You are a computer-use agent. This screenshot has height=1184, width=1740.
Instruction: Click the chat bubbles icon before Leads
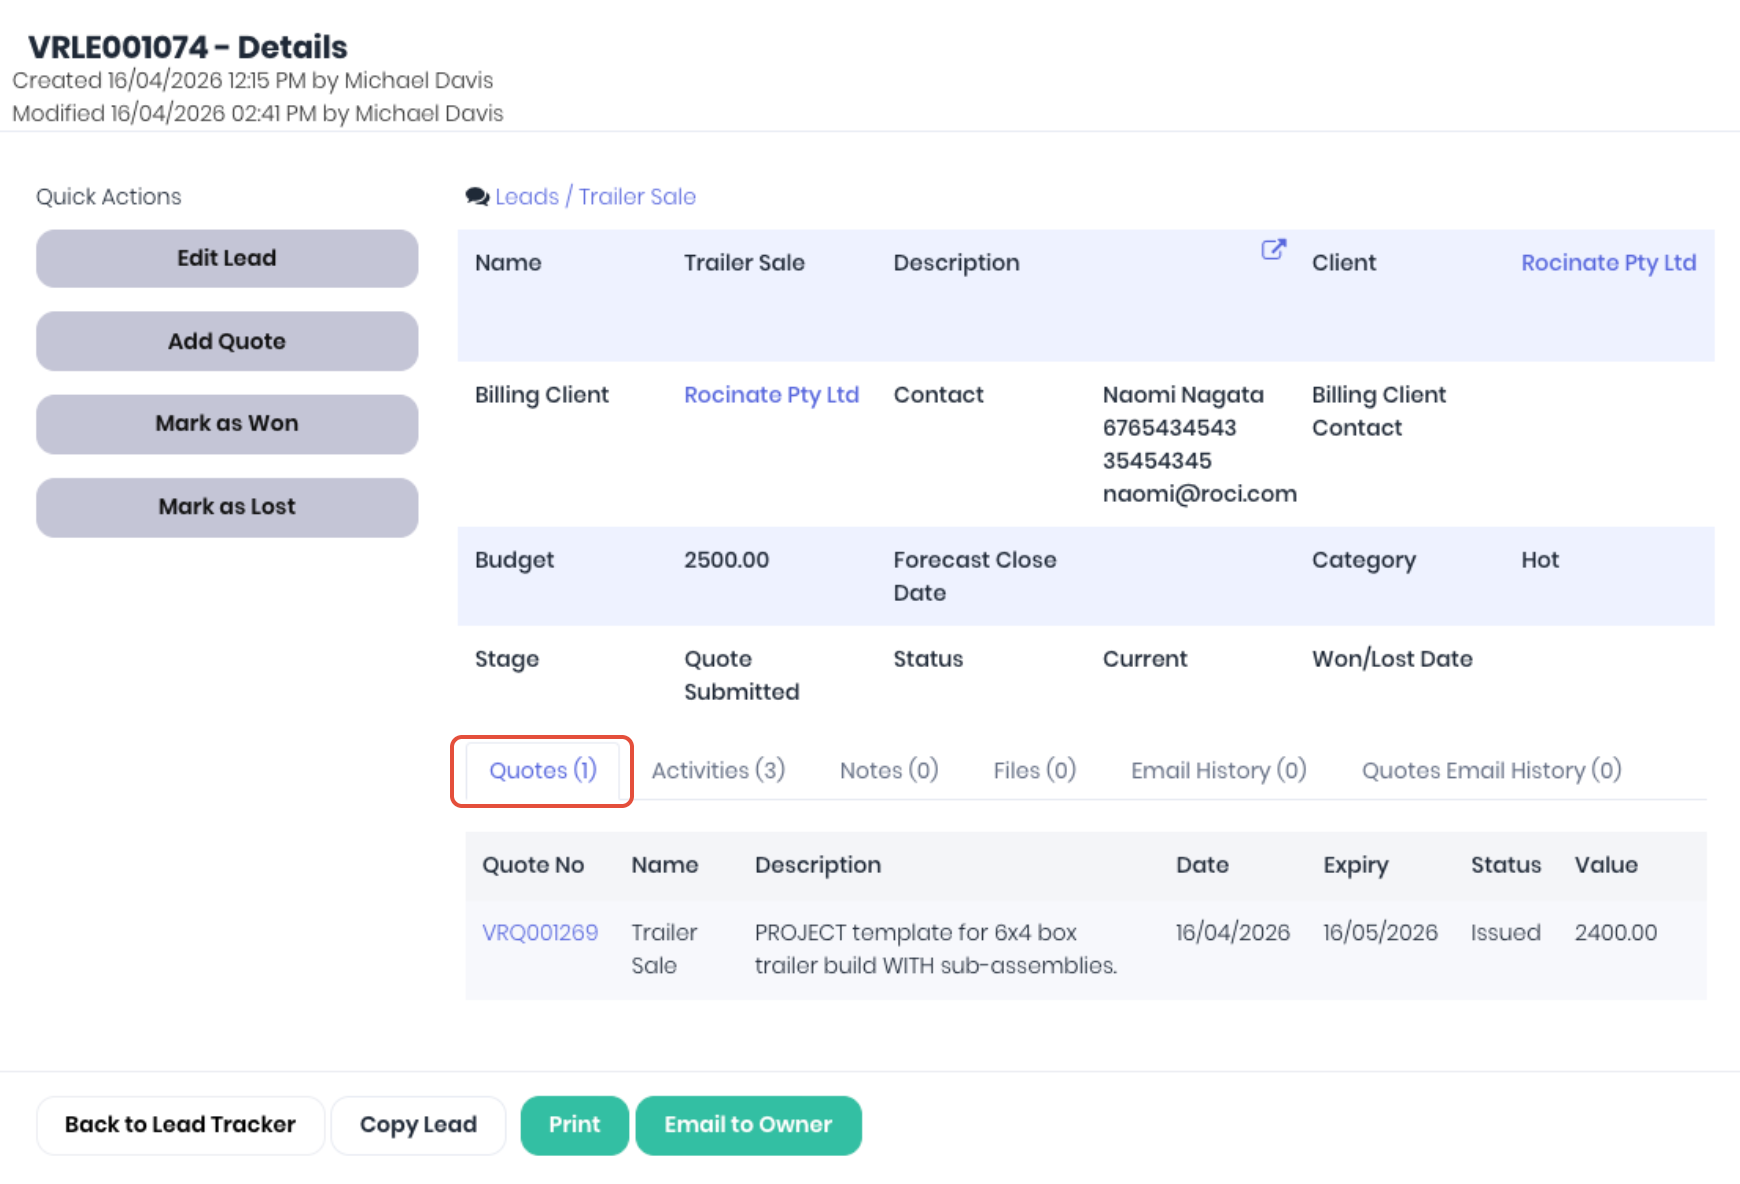(477, 197)
